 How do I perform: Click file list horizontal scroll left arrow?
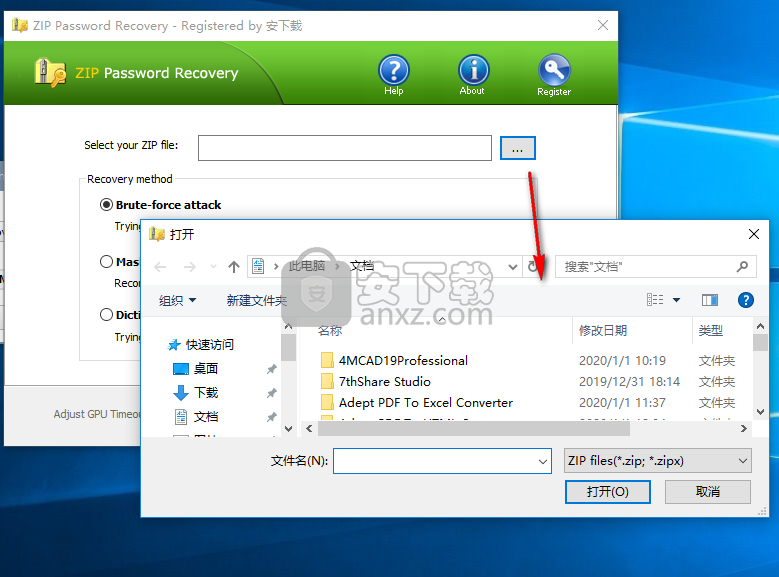(x=309, y=428)
